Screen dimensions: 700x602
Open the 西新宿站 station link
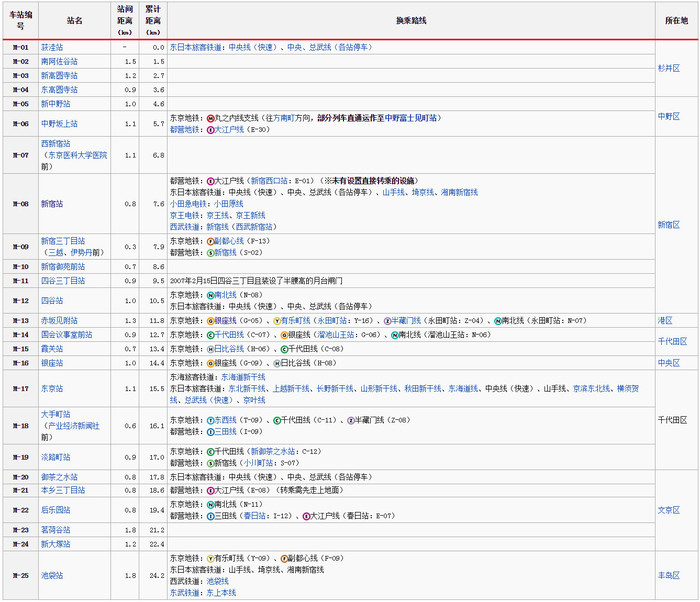55,144
